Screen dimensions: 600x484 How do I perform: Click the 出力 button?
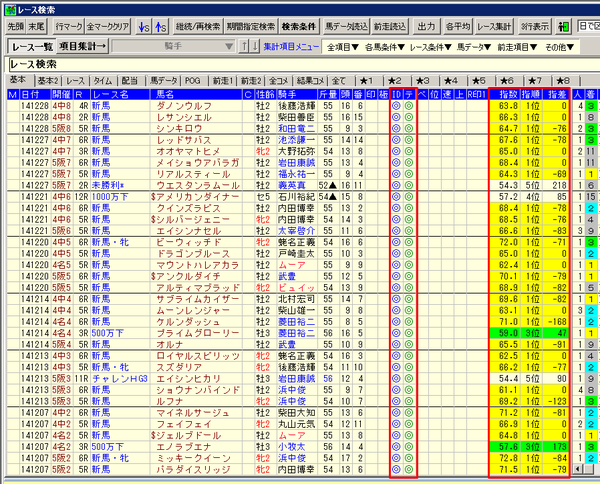426,26
